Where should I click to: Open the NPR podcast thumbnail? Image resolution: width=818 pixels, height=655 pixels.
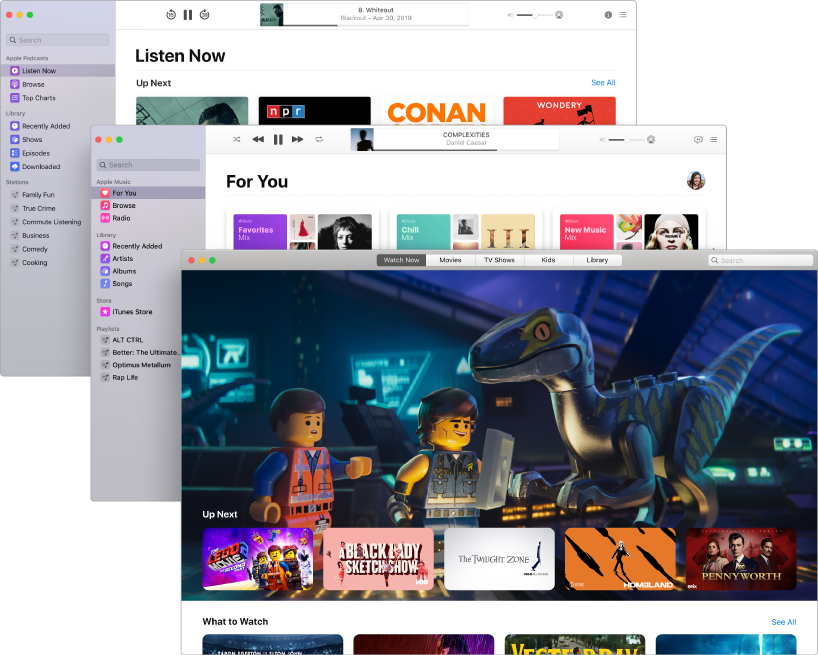pos(315,111)
